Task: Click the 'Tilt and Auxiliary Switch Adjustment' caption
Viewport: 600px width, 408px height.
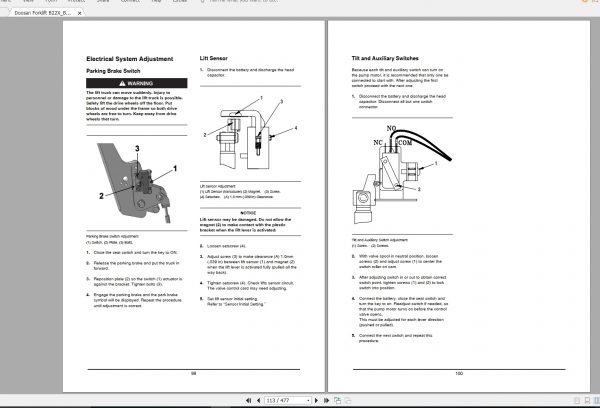Action: coord(380,240)
